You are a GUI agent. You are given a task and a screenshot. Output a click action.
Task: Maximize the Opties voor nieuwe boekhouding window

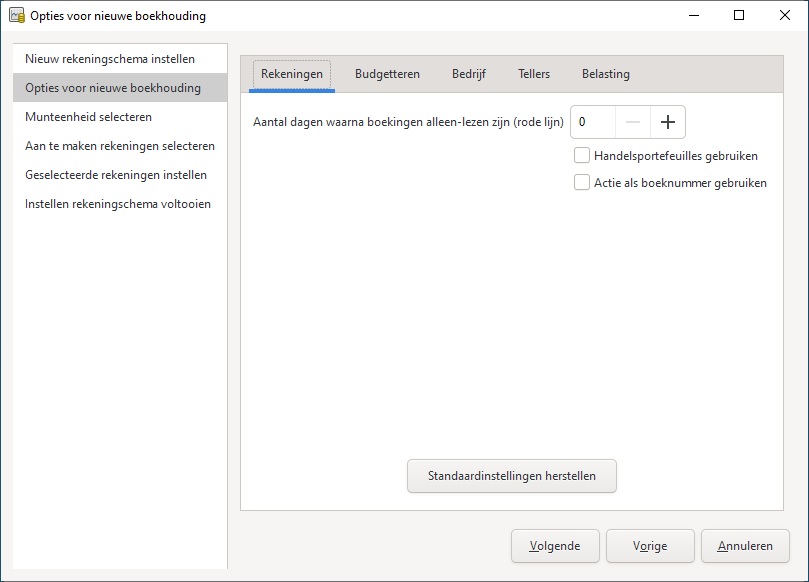point(738,15)
